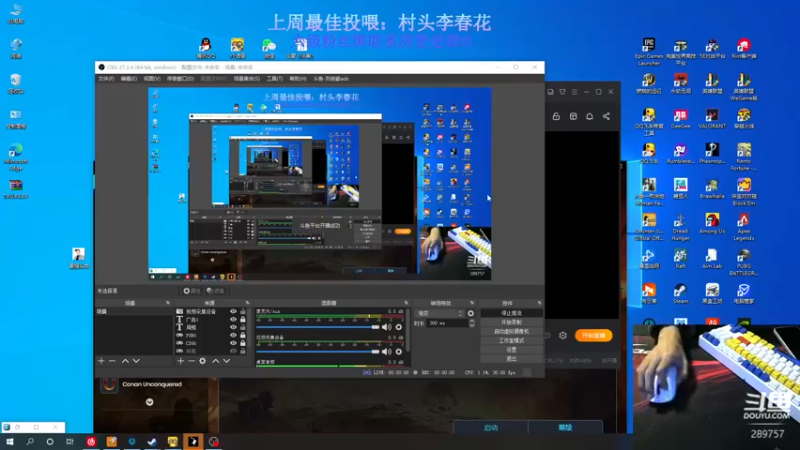Open the VALORANT desktop shortcut
800x450 pixels.
[712, 119]
